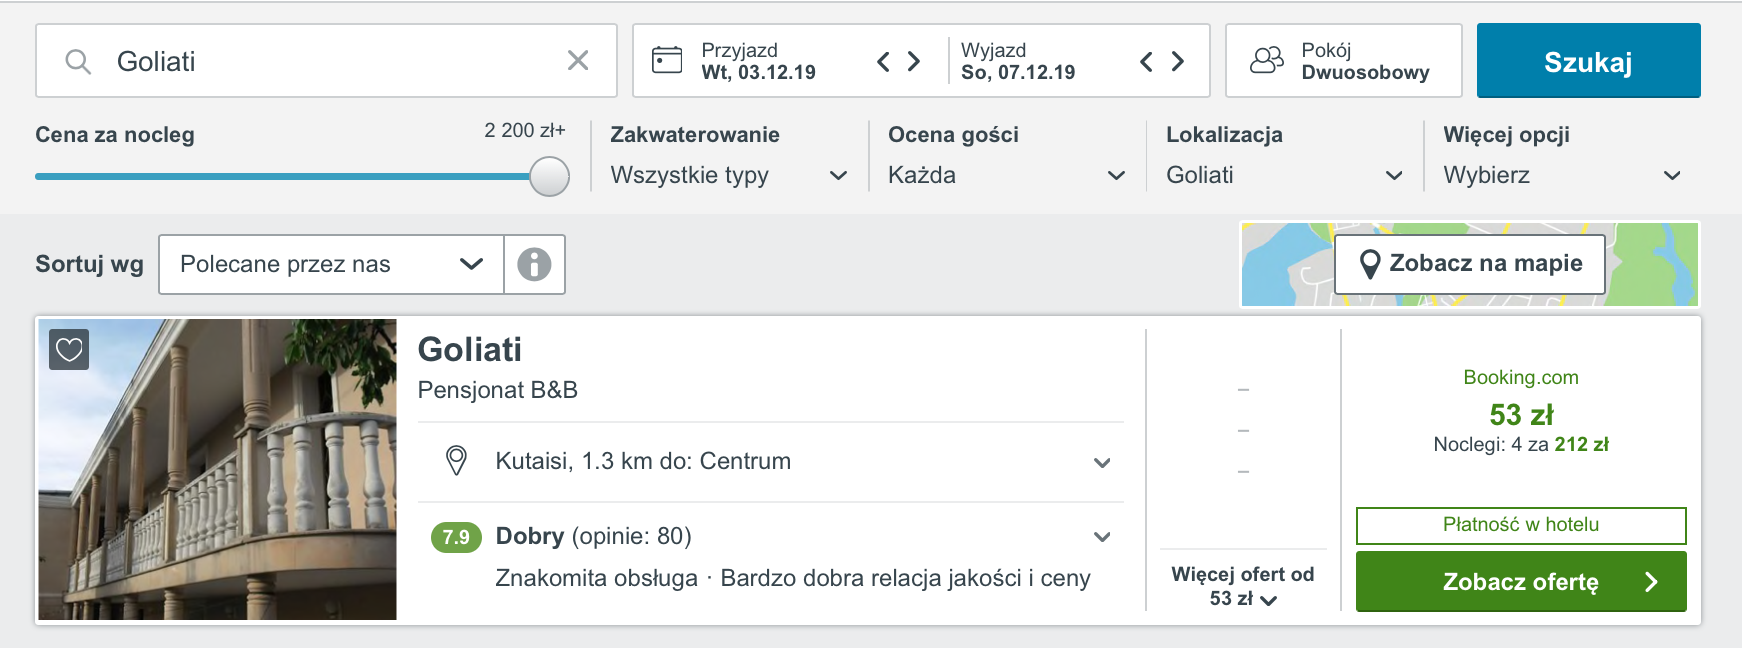Click the search magnifier icon
The image size is (1742, 648).
[x=78, y=62]
